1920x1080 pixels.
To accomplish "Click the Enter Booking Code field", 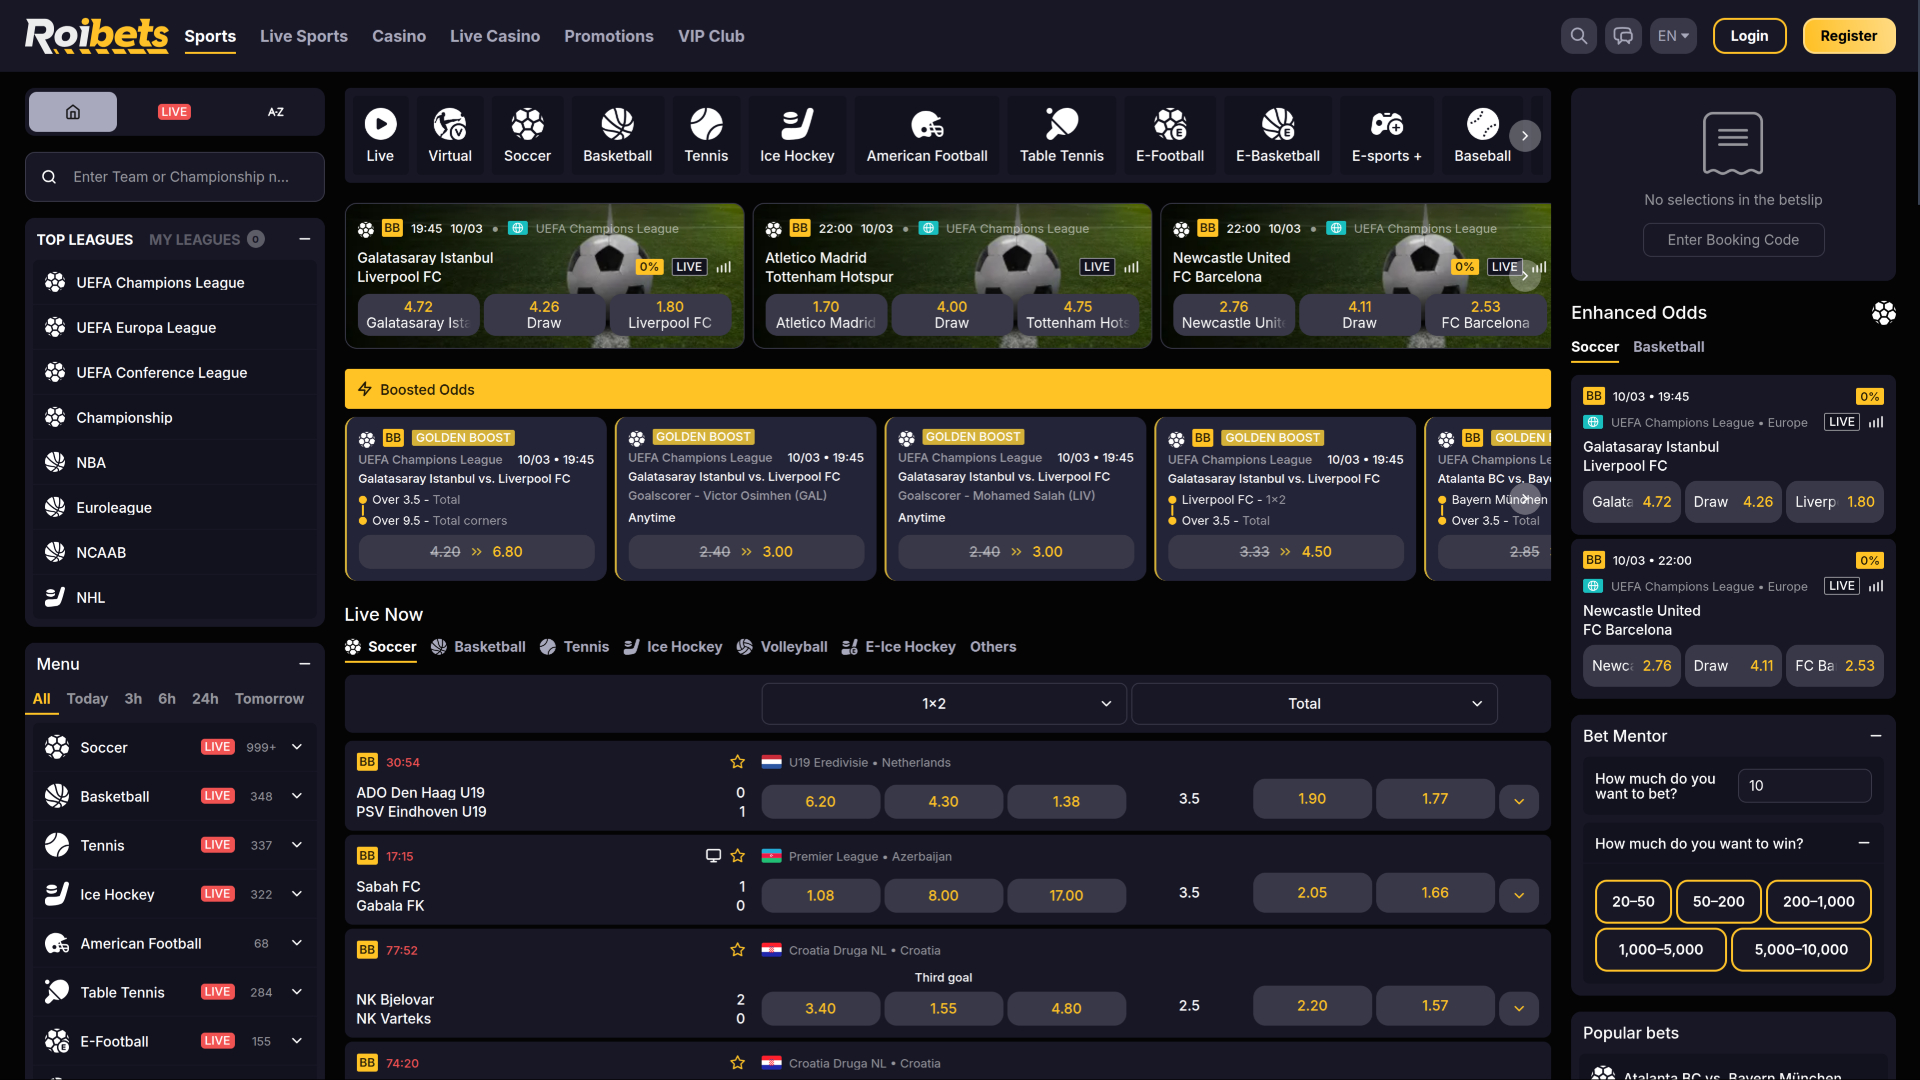I will pos(1733,239).
